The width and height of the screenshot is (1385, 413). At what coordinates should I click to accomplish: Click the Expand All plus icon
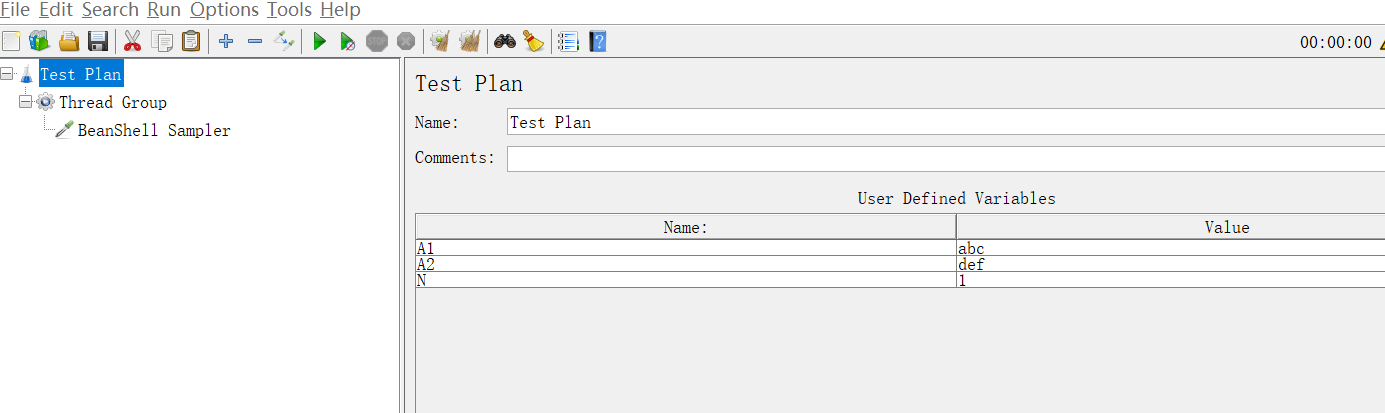pos(226,41)
